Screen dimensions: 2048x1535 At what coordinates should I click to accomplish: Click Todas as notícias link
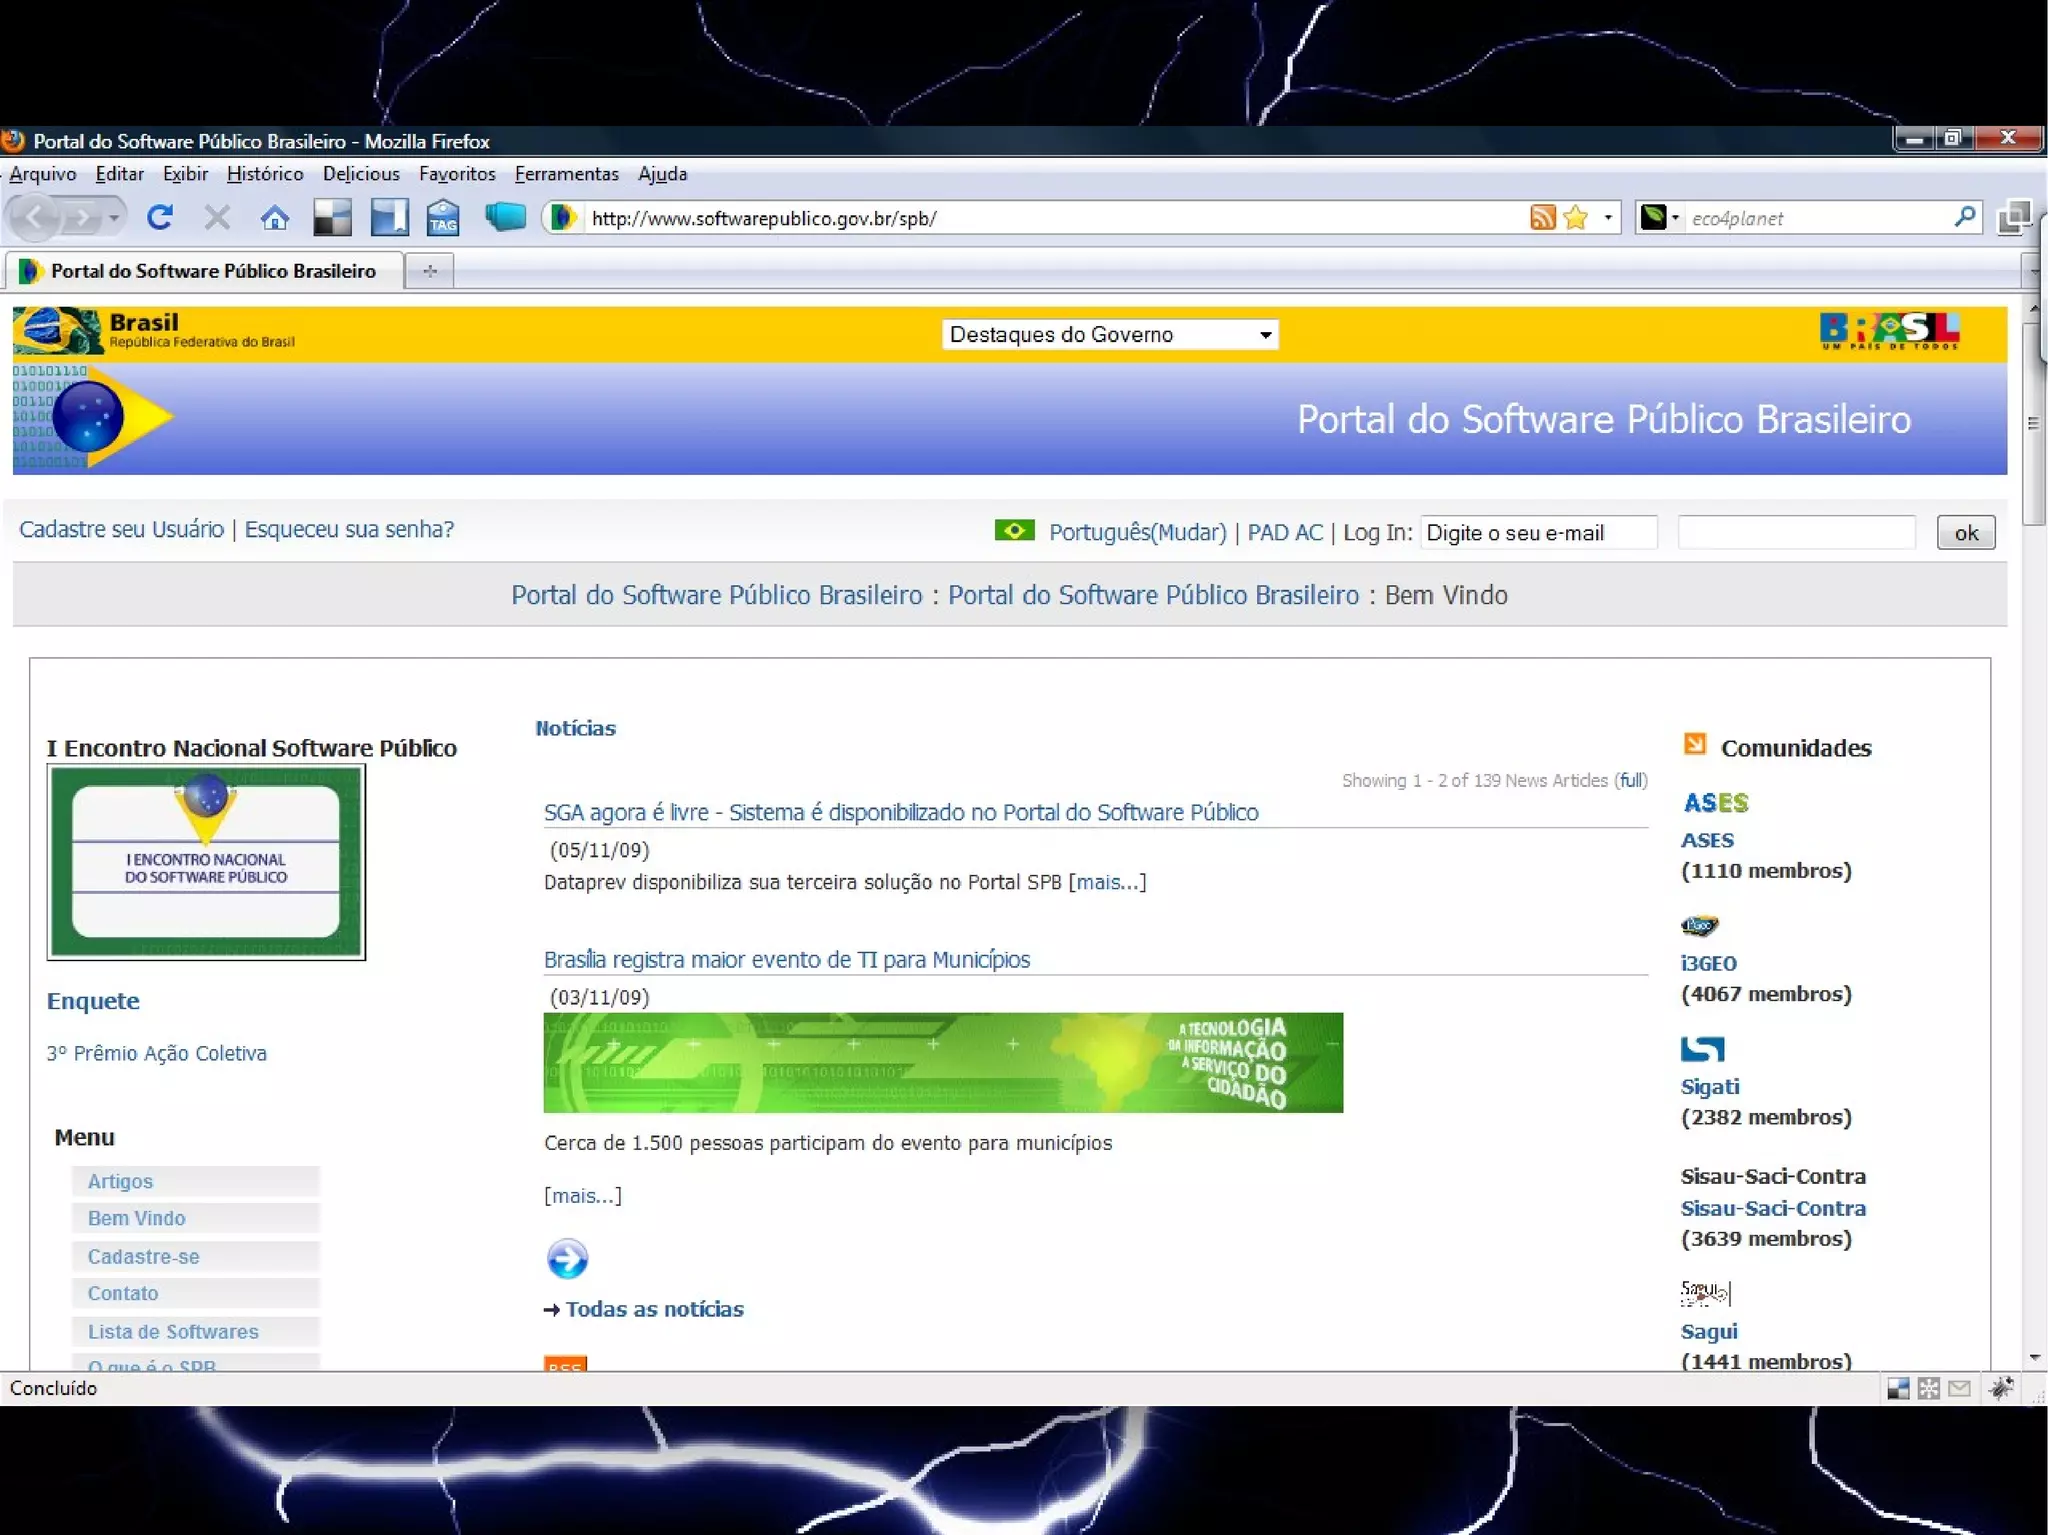click(x=655, y=1309)
